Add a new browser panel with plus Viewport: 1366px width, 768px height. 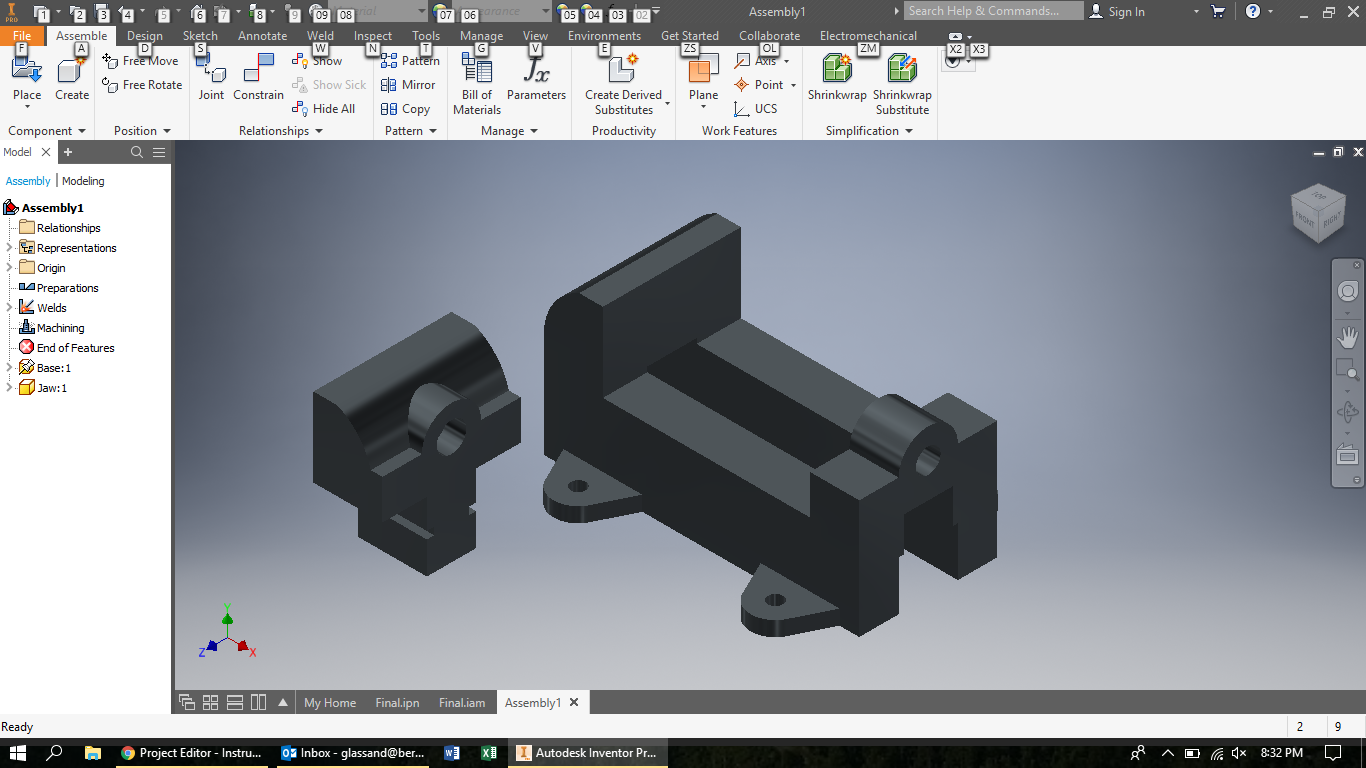pos(68,152)
